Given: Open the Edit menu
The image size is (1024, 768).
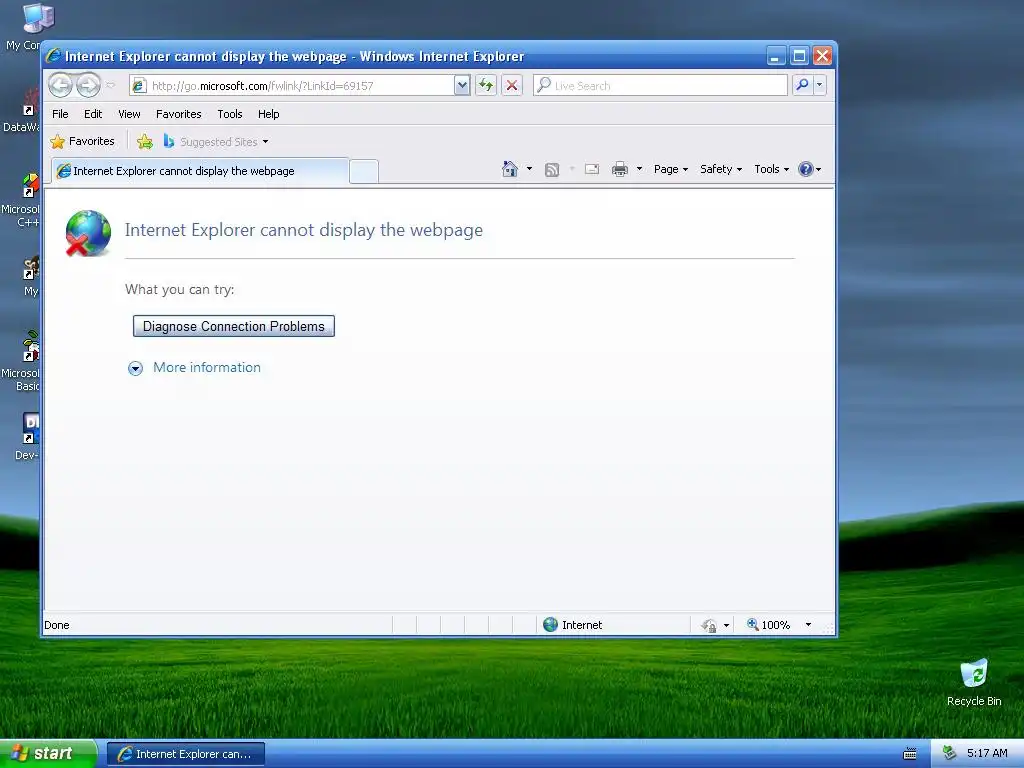Looking at the screenshot, I should 93,114.
